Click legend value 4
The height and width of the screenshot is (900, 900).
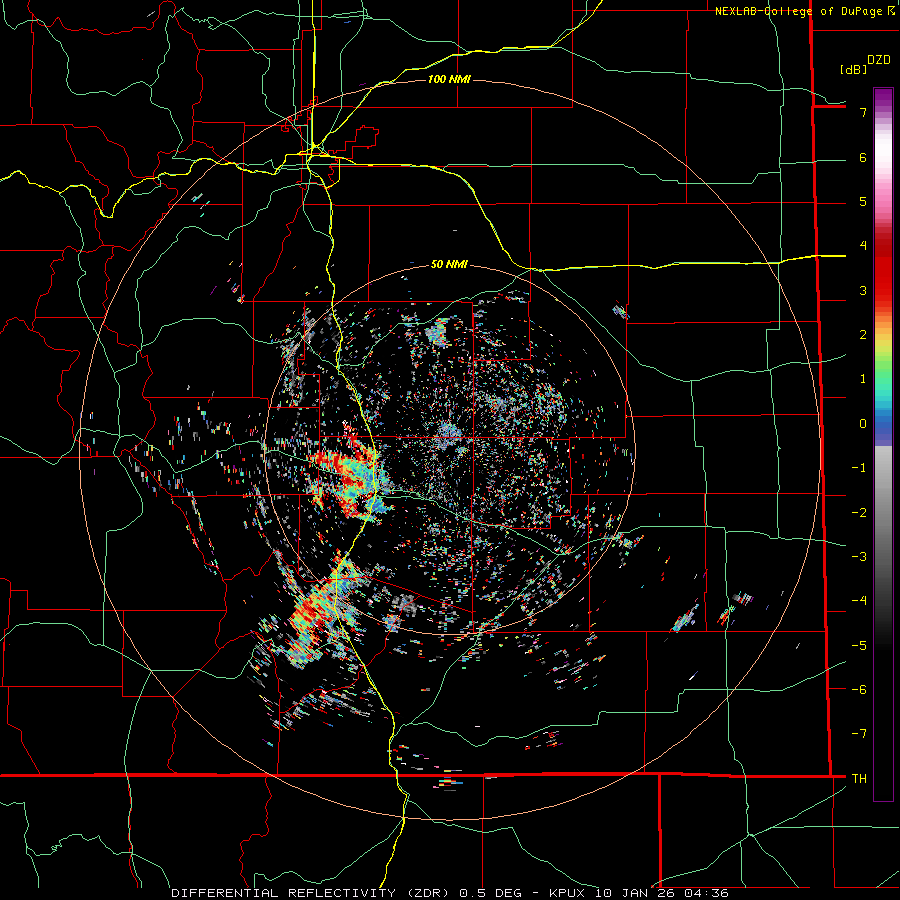[863, 246]
